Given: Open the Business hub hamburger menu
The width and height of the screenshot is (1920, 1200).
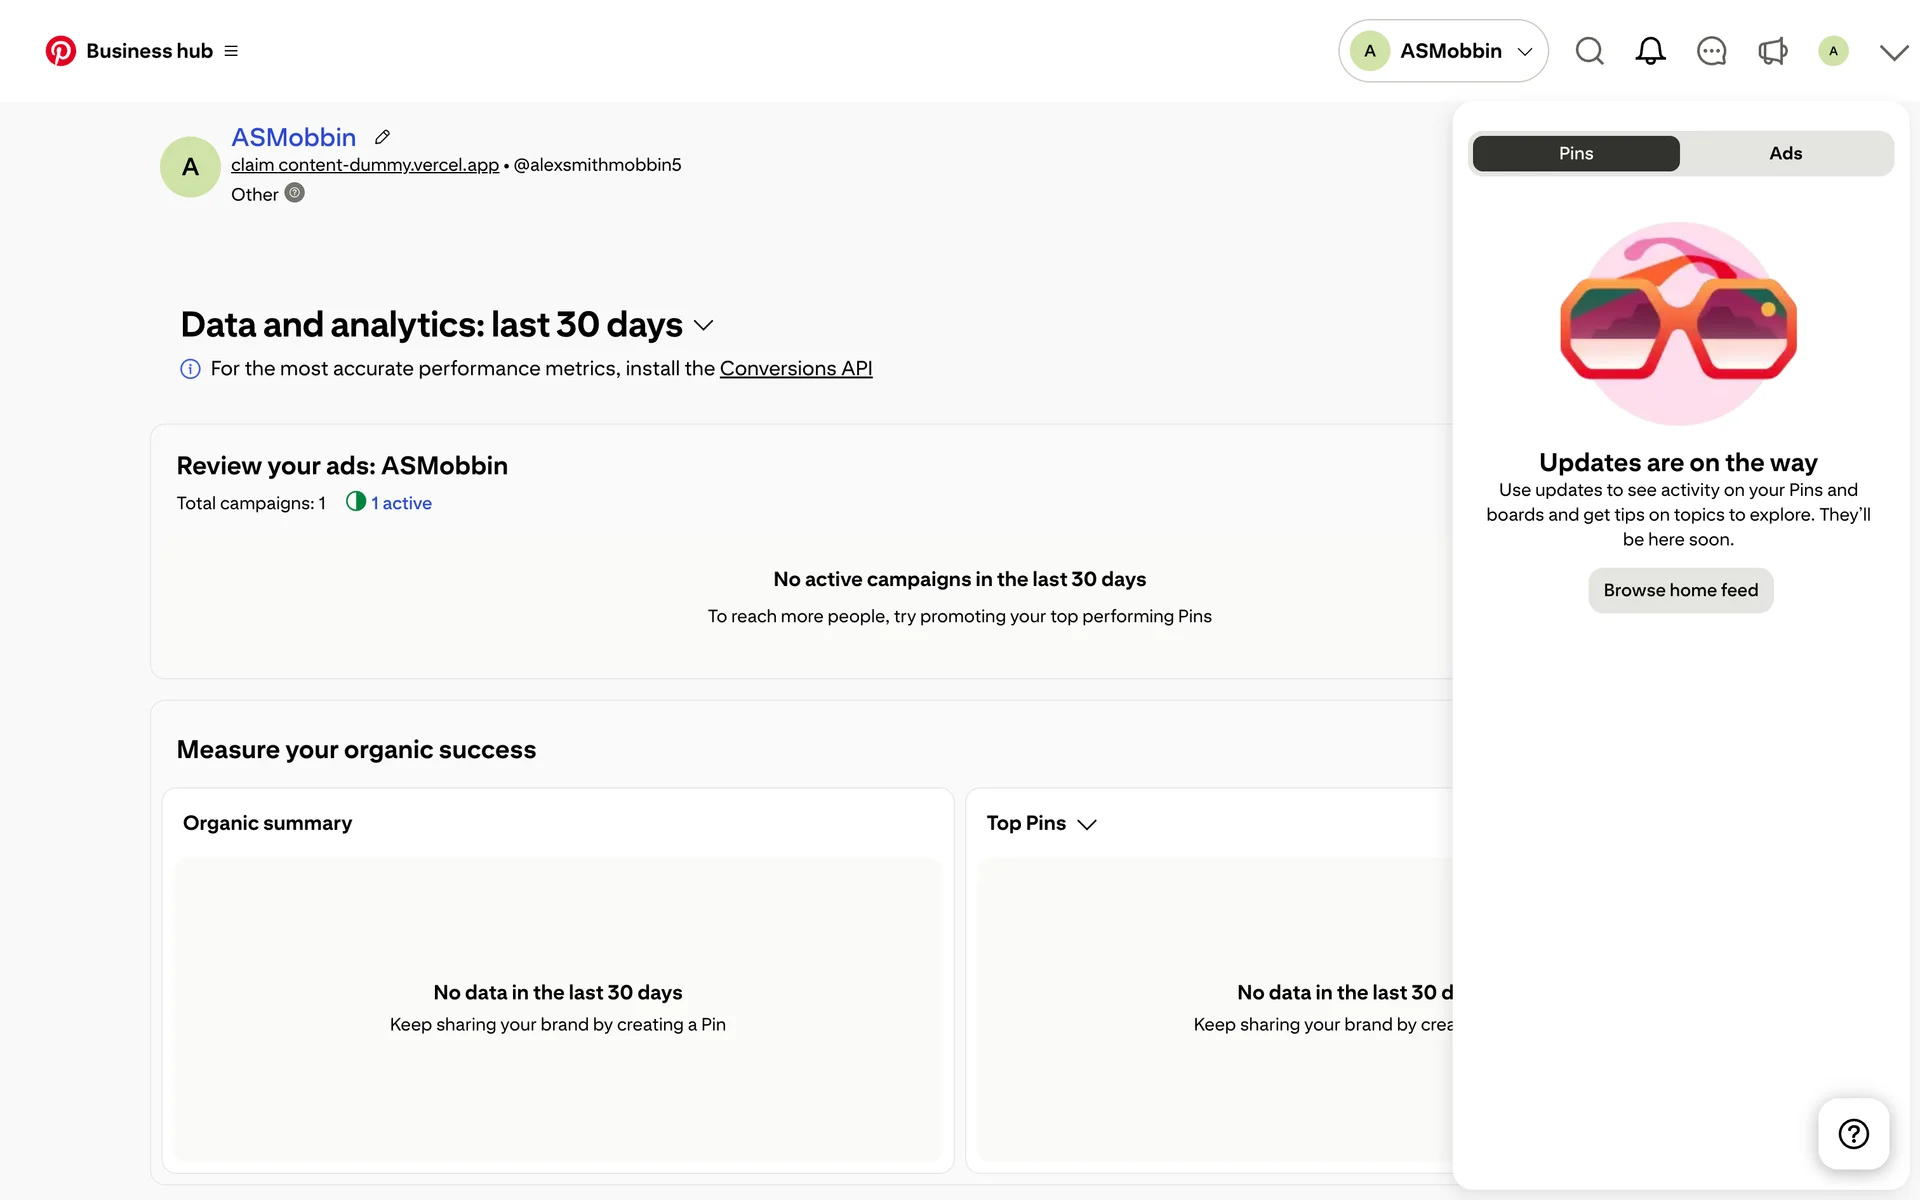Looking at the screenshot, I should pyautogui.click(x=231, y=51).
